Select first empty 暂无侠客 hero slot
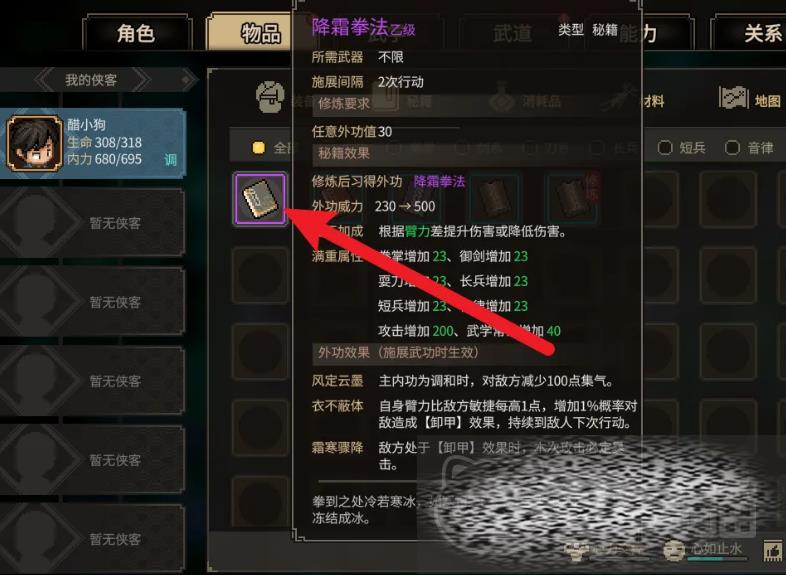This screenshot has height=575, width=786. [92, 223]
